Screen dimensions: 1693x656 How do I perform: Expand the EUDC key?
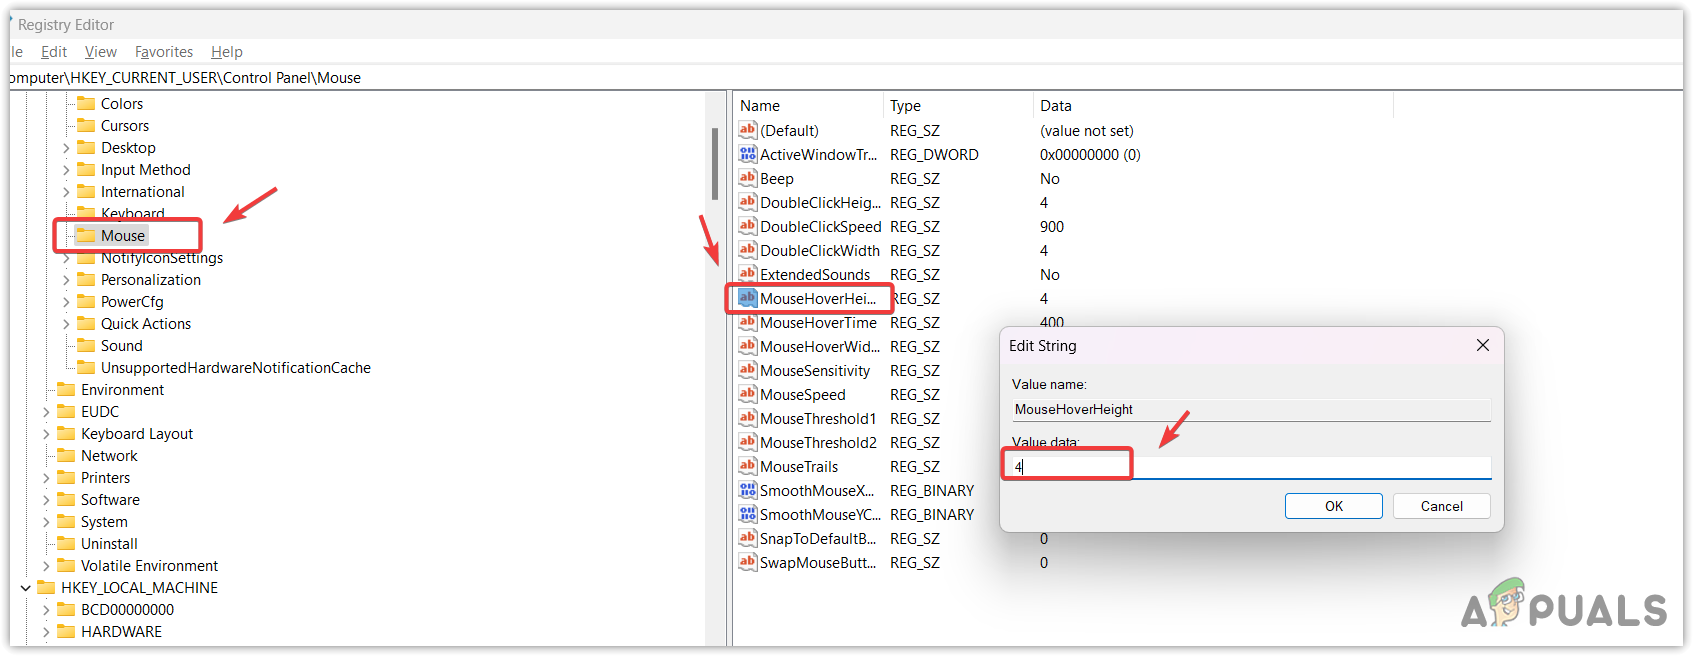pos(46,412)
